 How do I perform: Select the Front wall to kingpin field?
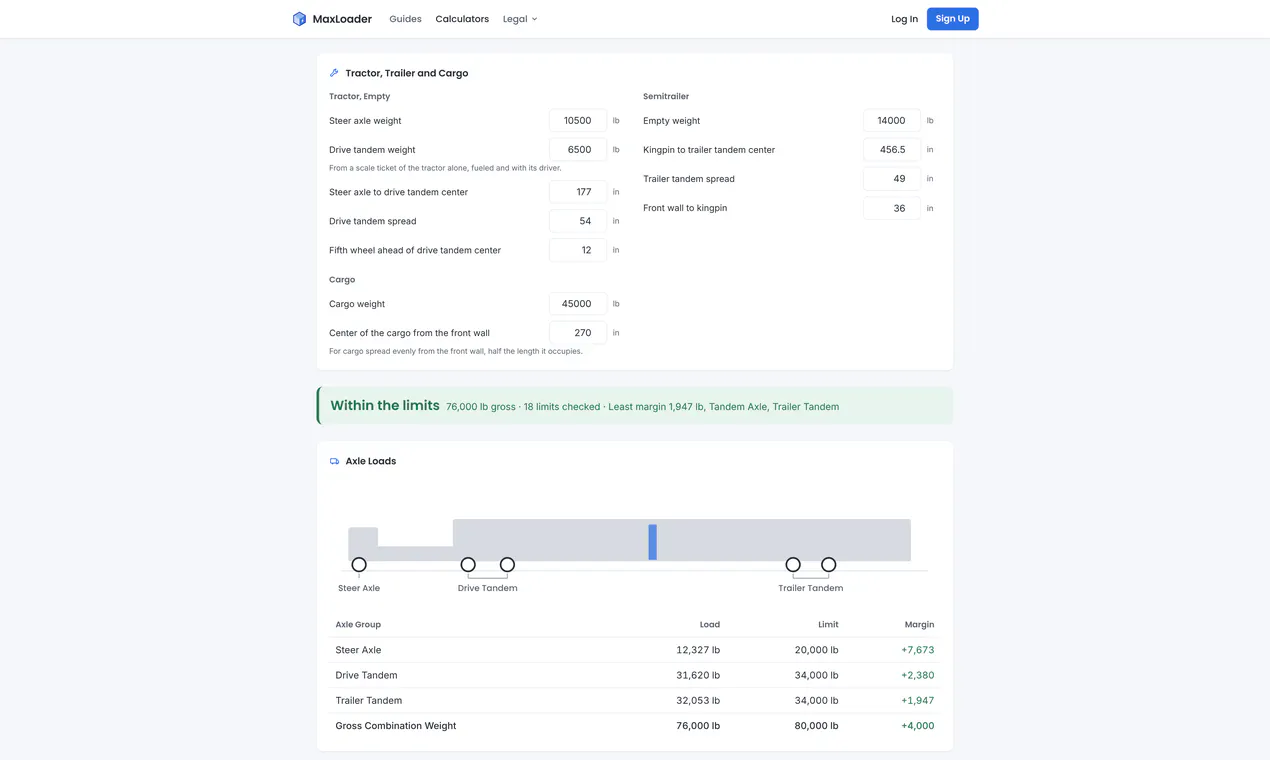(892, 208)
